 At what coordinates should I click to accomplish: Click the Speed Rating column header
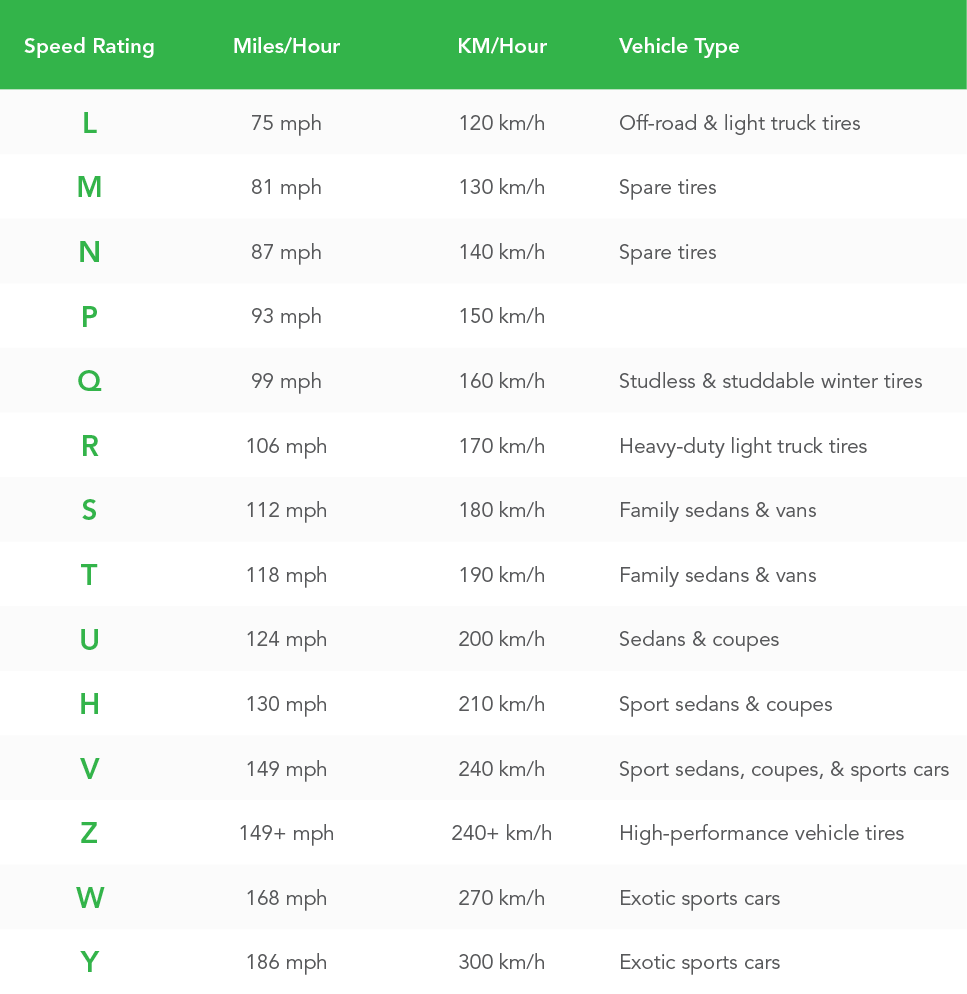pyautogui.click(x=89, y=46)
